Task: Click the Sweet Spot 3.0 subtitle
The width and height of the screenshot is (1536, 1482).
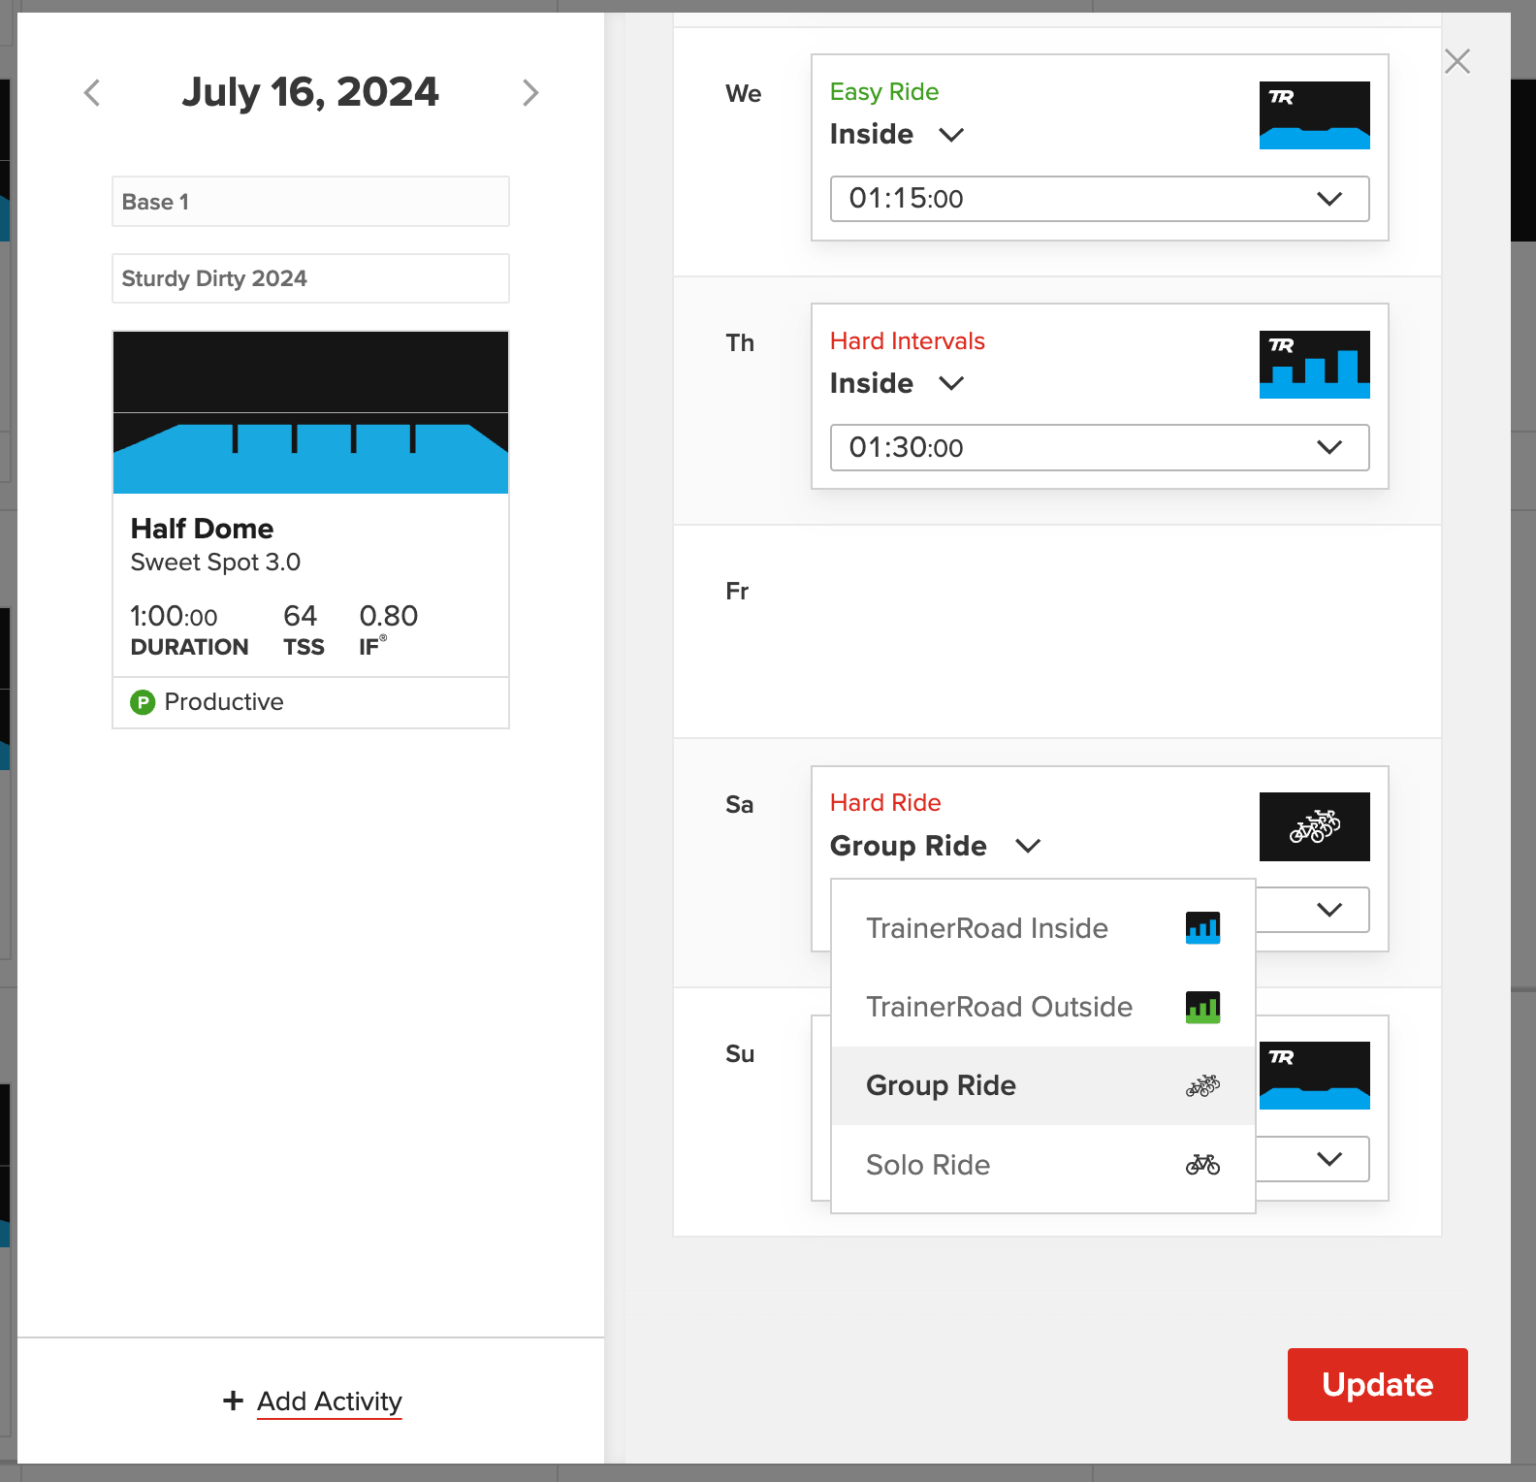Action: click(215, 562)
